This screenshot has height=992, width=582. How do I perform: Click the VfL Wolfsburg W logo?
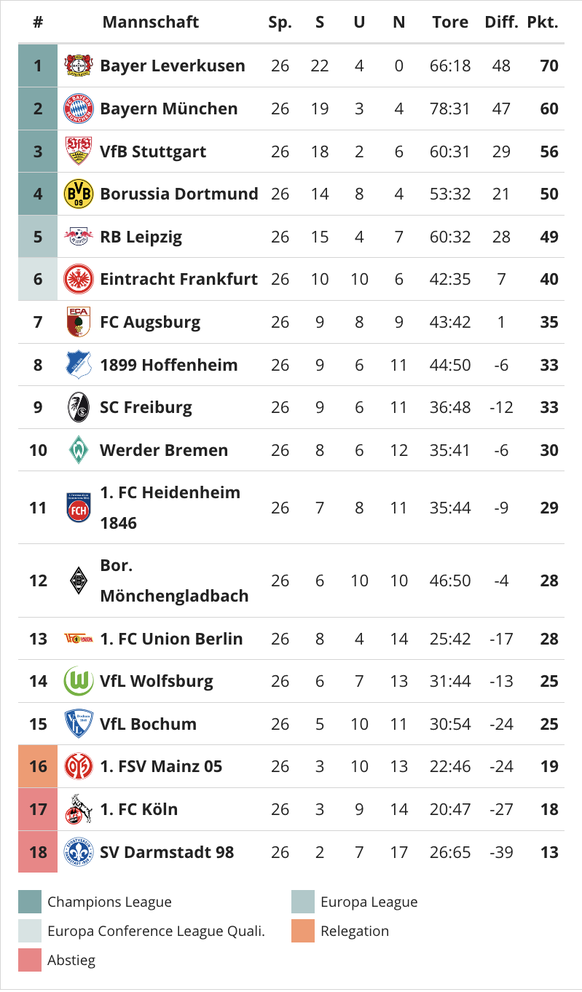click(78, 681)
